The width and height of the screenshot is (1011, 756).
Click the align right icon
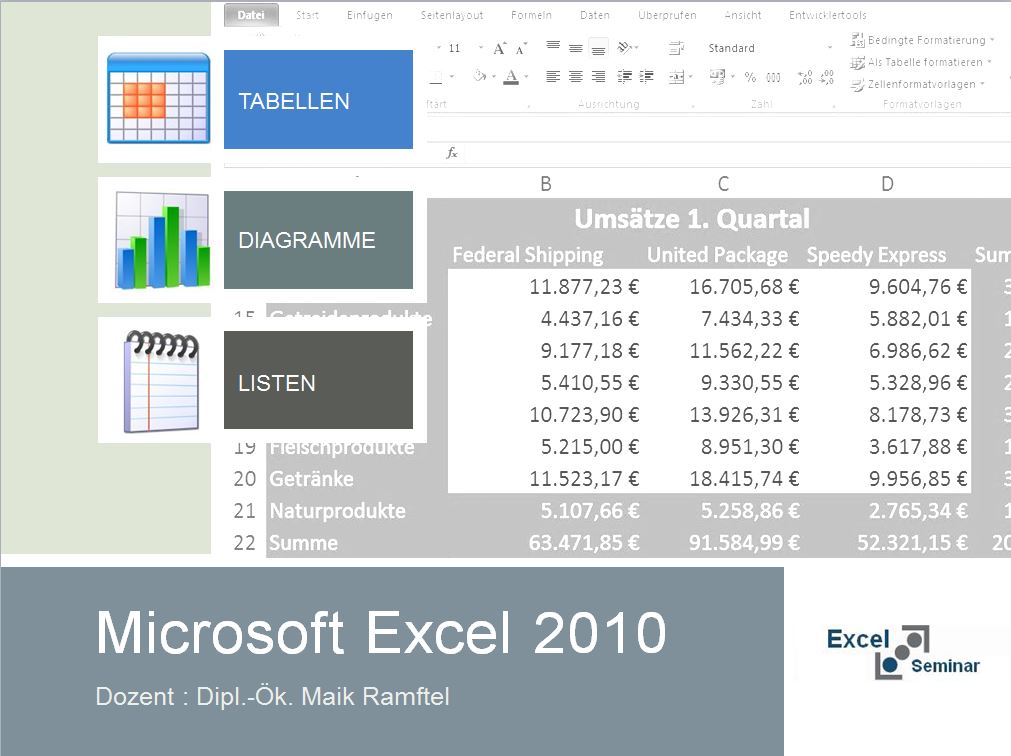(x=598, y=77)
